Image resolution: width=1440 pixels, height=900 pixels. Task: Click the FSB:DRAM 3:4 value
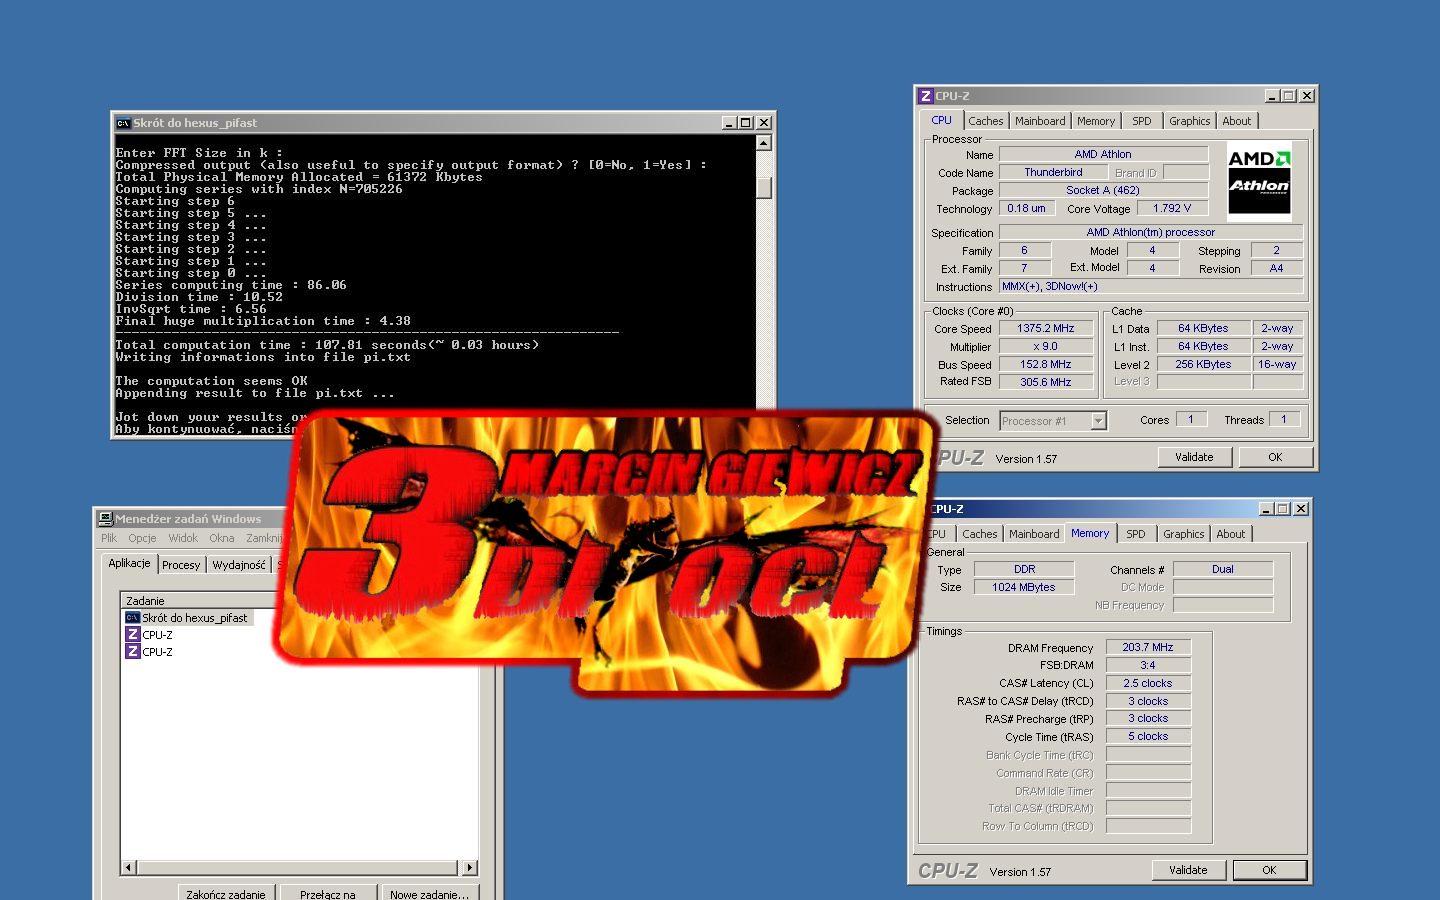tap(1148, 665)
